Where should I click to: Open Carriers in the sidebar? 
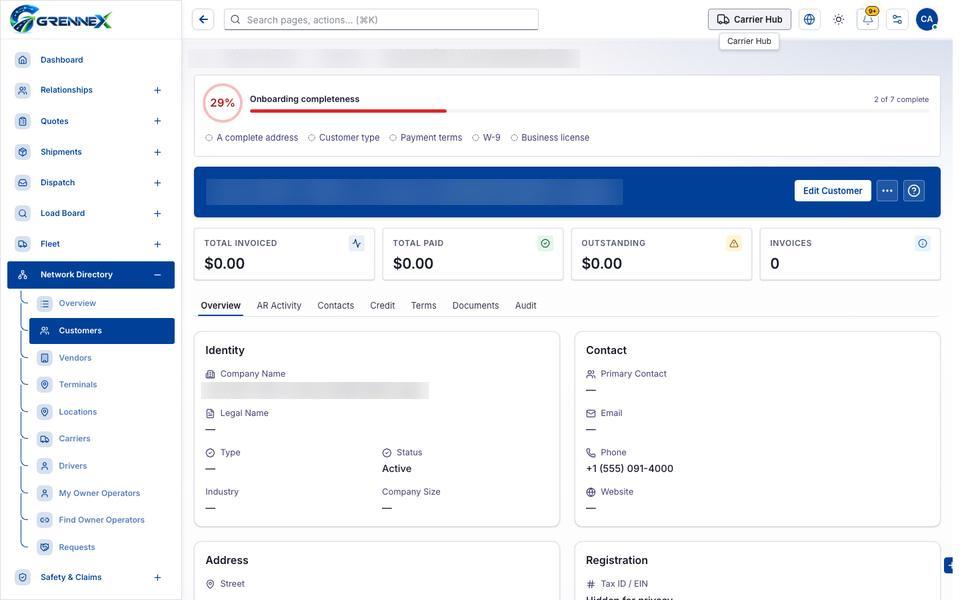point(102,439)
